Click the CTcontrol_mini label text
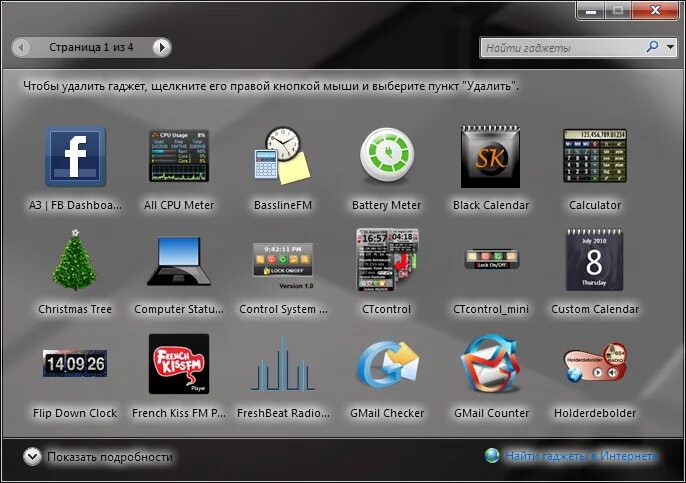Viewport: 686px width, 483px height. click(491, 309)
